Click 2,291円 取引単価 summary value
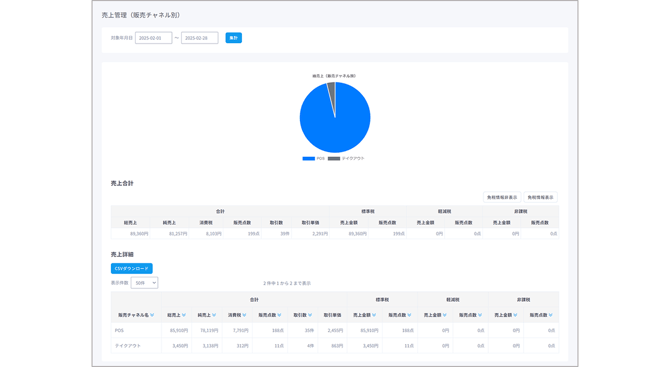The image size is (670, 367). pos(320,234)
